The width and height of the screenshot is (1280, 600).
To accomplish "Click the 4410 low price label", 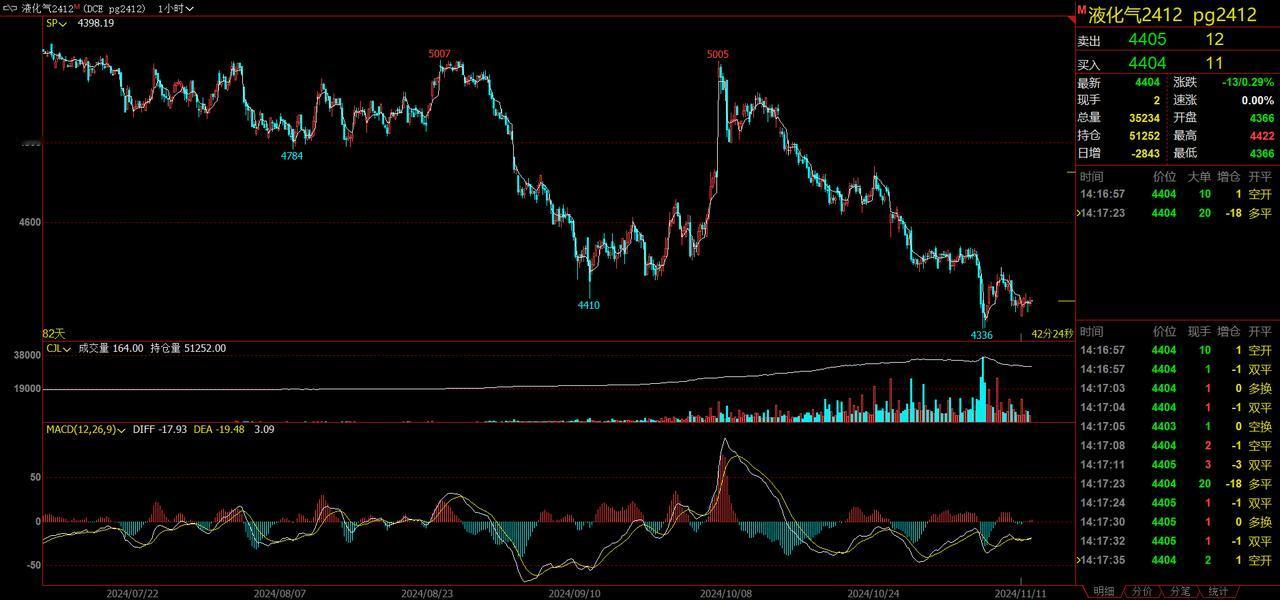I will pos(589,305).
